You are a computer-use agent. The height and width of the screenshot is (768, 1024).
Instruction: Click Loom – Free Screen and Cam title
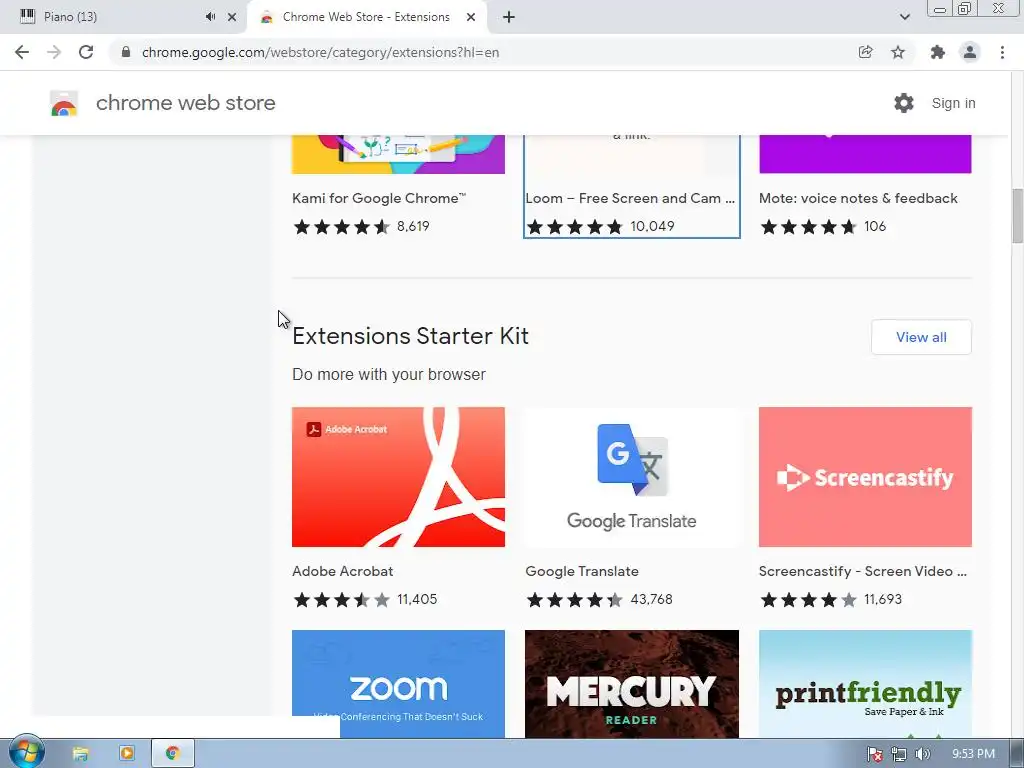click(630, 199)
